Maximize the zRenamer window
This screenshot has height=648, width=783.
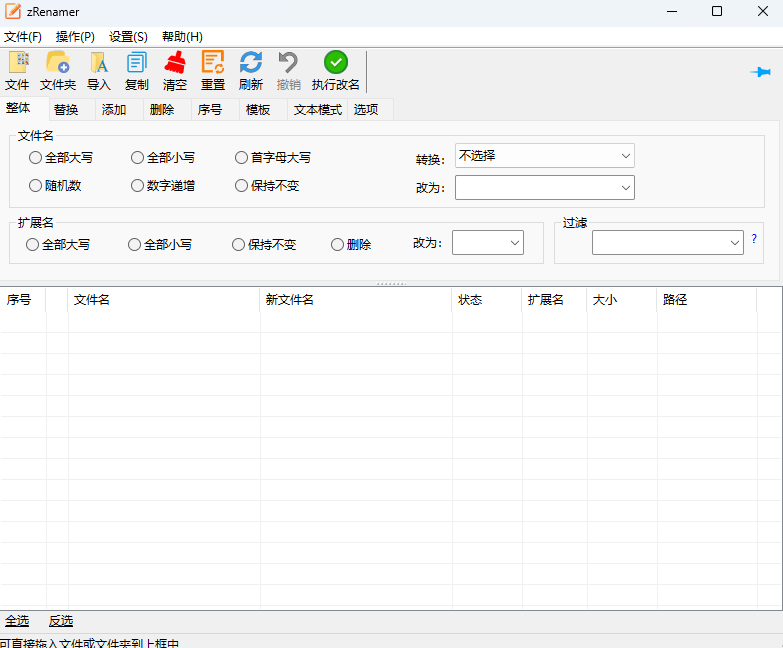coord(717,11)
